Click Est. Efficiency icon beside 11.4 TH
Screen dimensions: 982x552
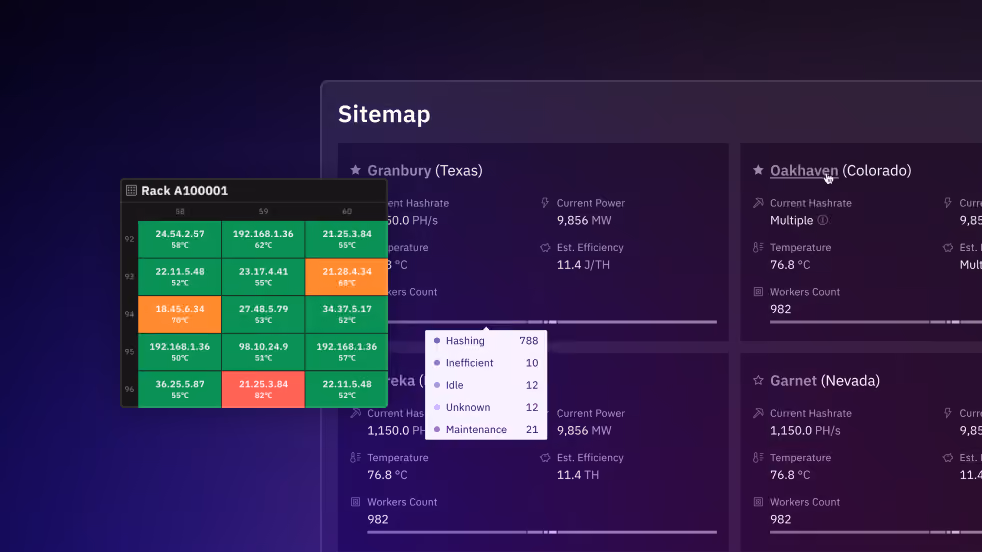pyautogui.click(x=545, y=457)
